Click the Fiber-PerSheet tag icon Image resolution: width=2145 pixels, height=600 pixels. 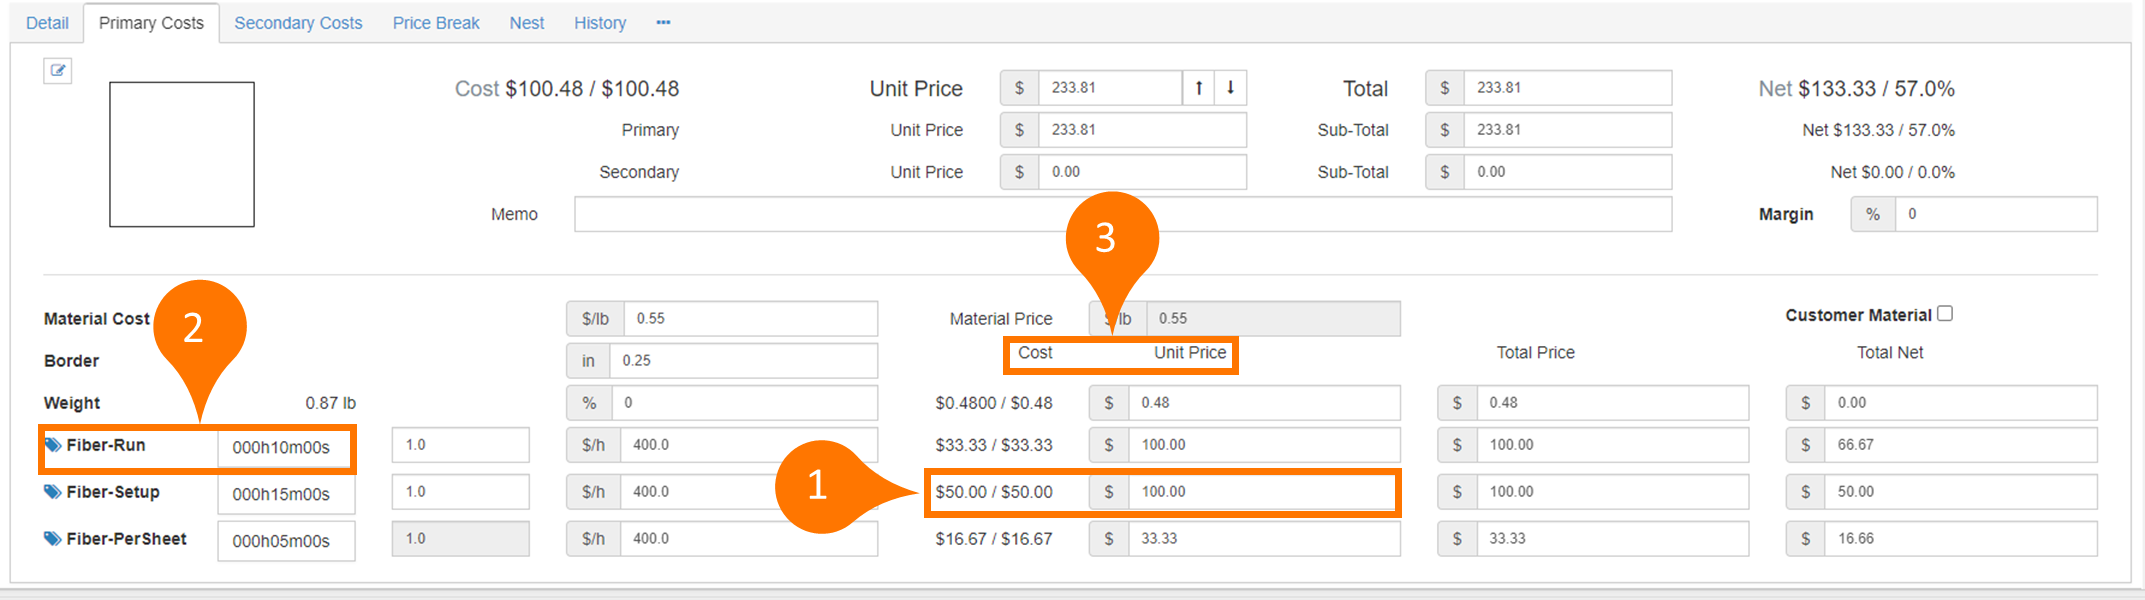[x=53, y=539]
